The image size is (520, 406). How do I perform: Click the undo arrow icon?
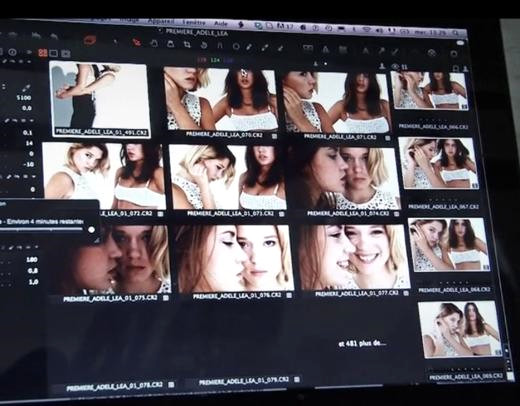(36, 35)
